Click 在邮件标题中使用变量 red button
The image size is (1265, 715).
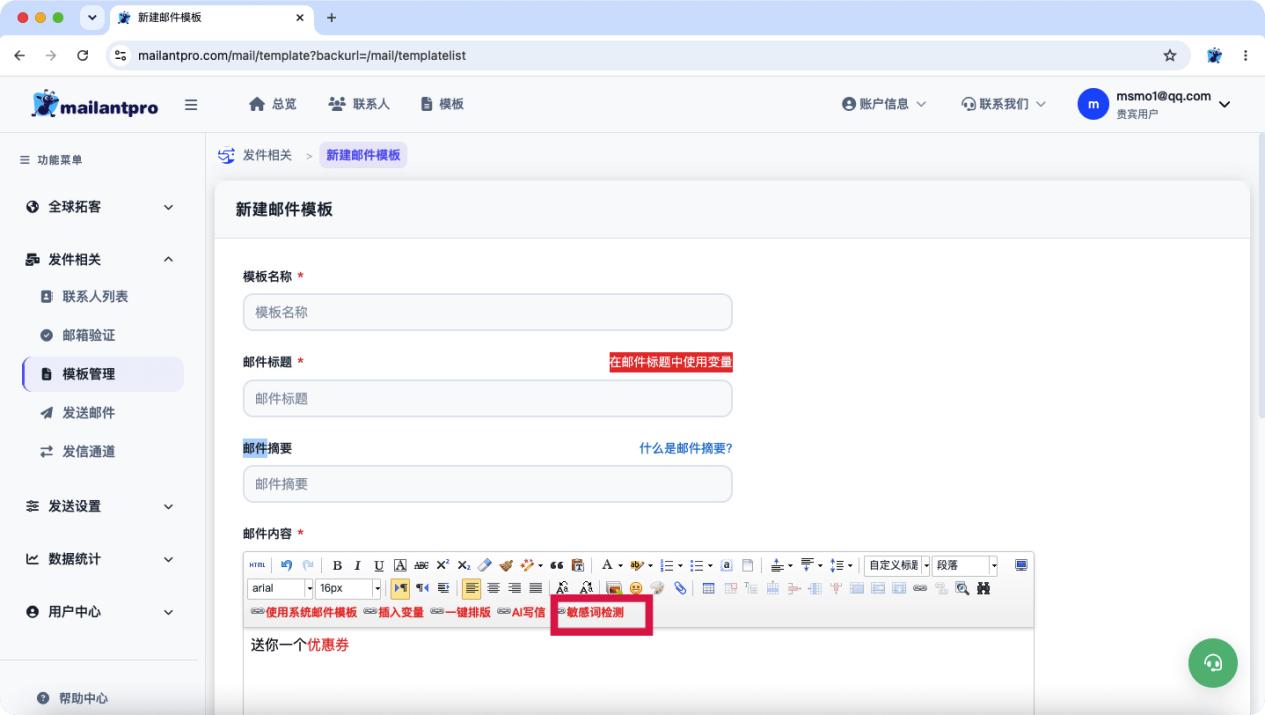671,362
